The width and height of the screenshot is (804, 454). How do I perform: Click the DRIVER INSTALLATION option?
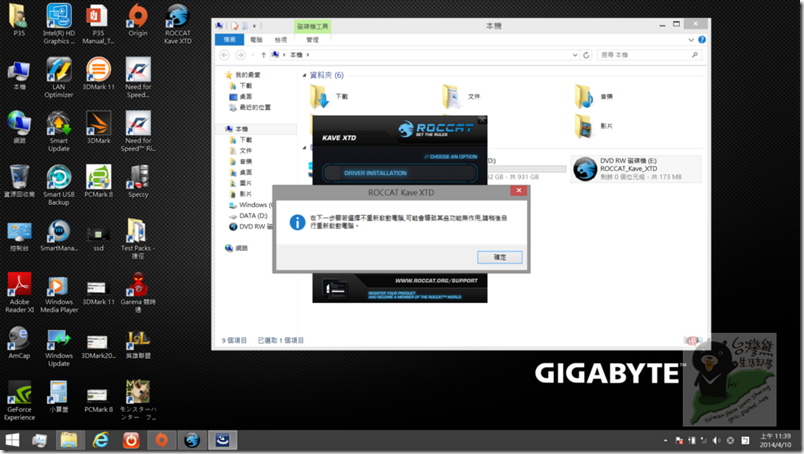[x=400, y=173]
